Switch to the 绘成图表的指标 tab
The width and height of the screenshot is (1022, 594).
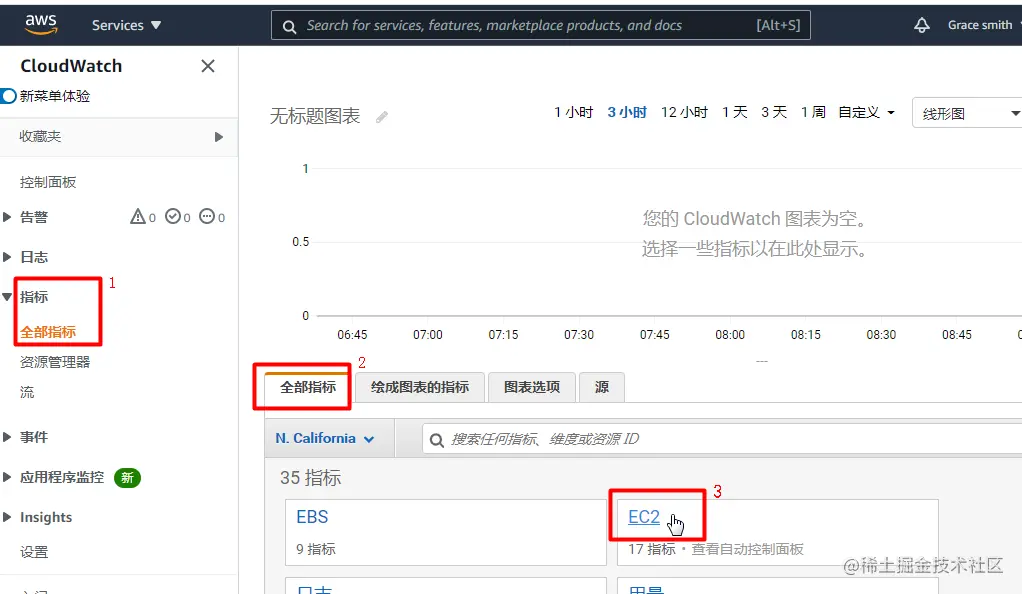(x=420, y=387)
